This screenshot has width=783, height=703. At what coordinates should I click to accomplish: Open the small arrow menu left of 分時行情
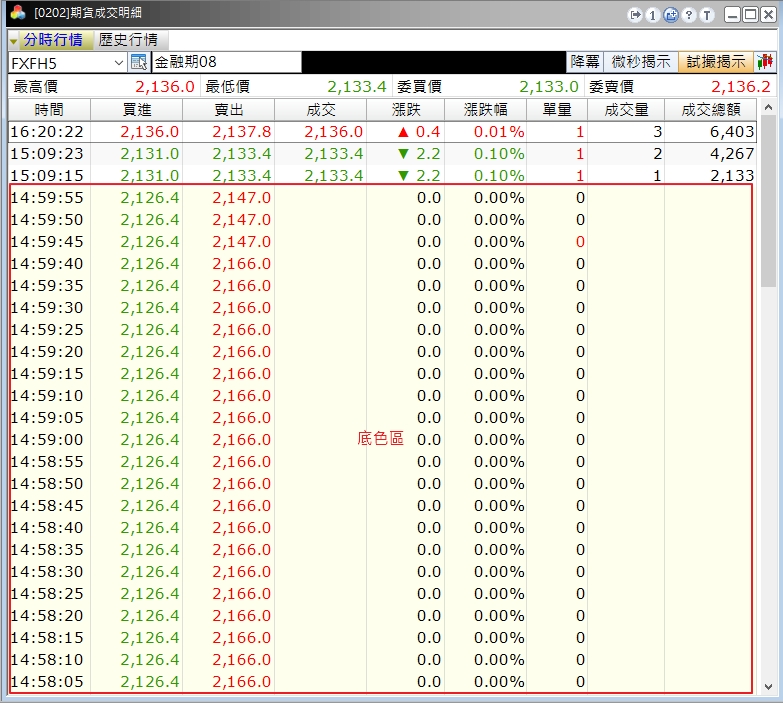(14, 41)
